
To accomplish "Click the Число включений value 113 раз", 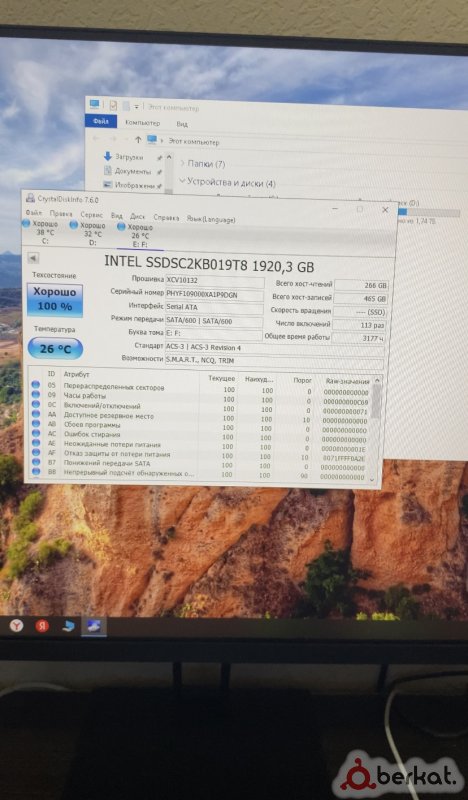I will 360,326.
